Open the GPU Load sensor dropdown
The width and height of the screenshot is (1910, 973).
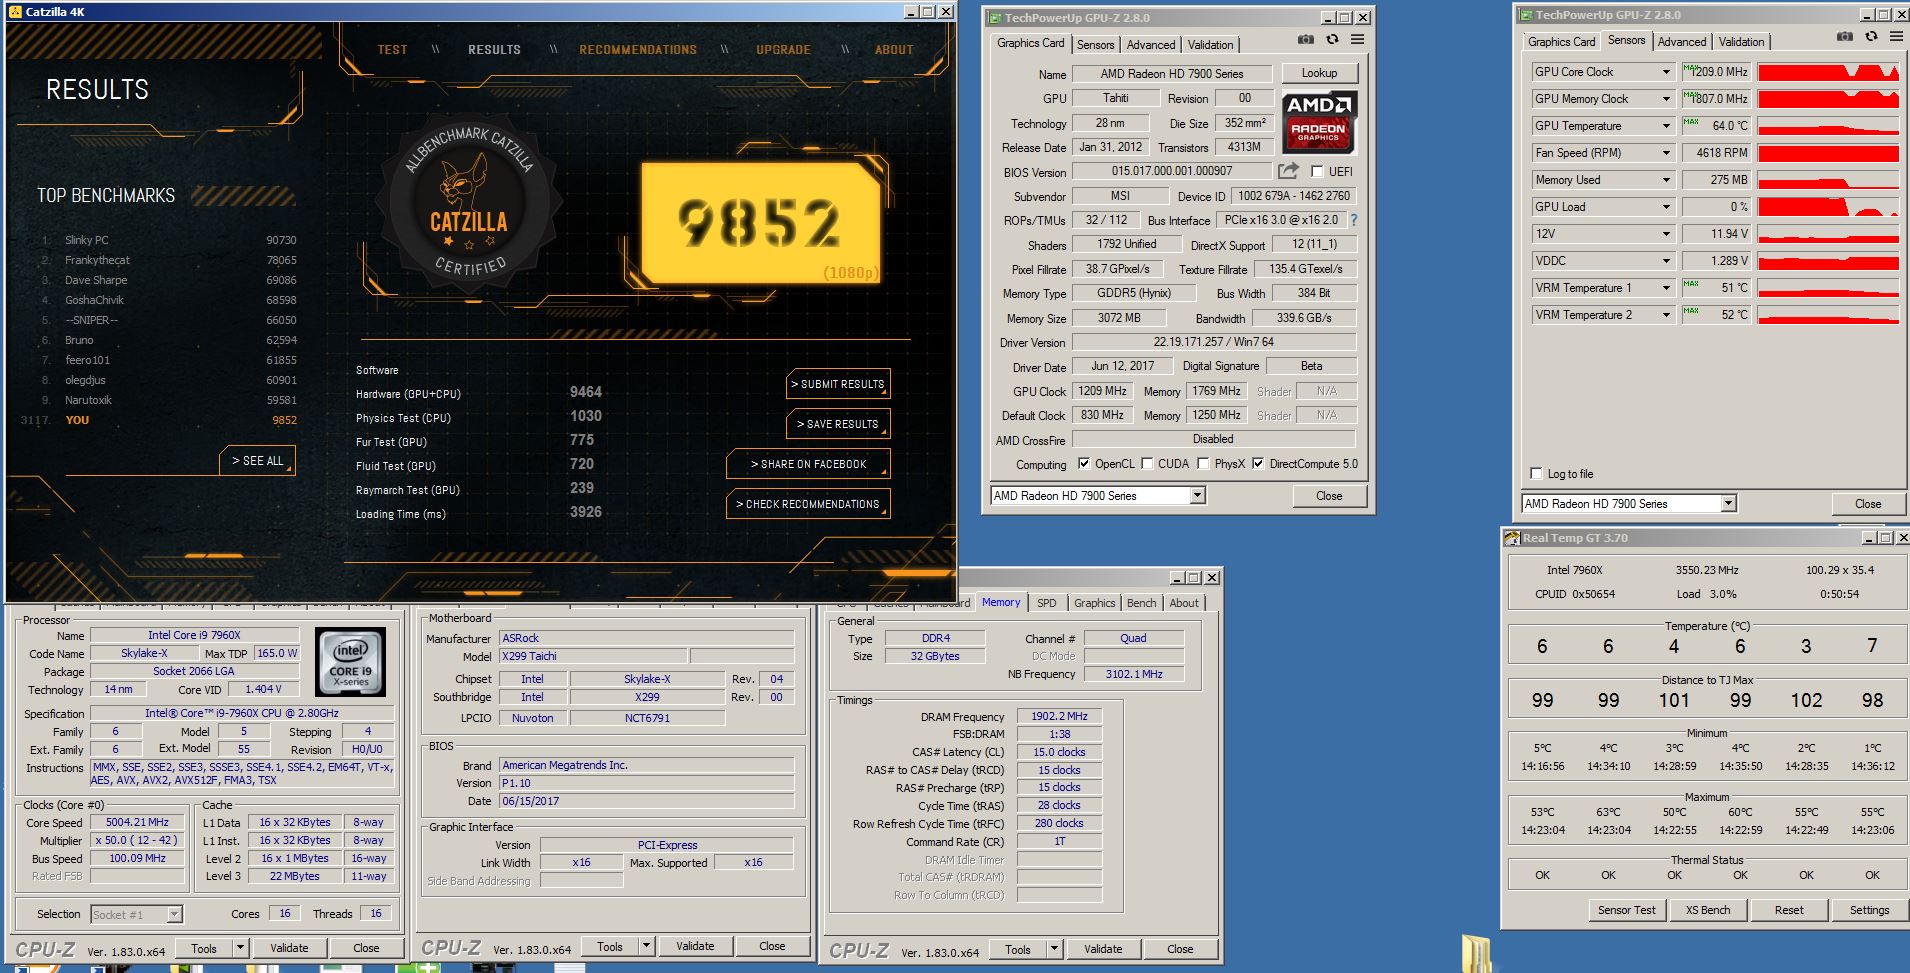[x=1666, y=207]
